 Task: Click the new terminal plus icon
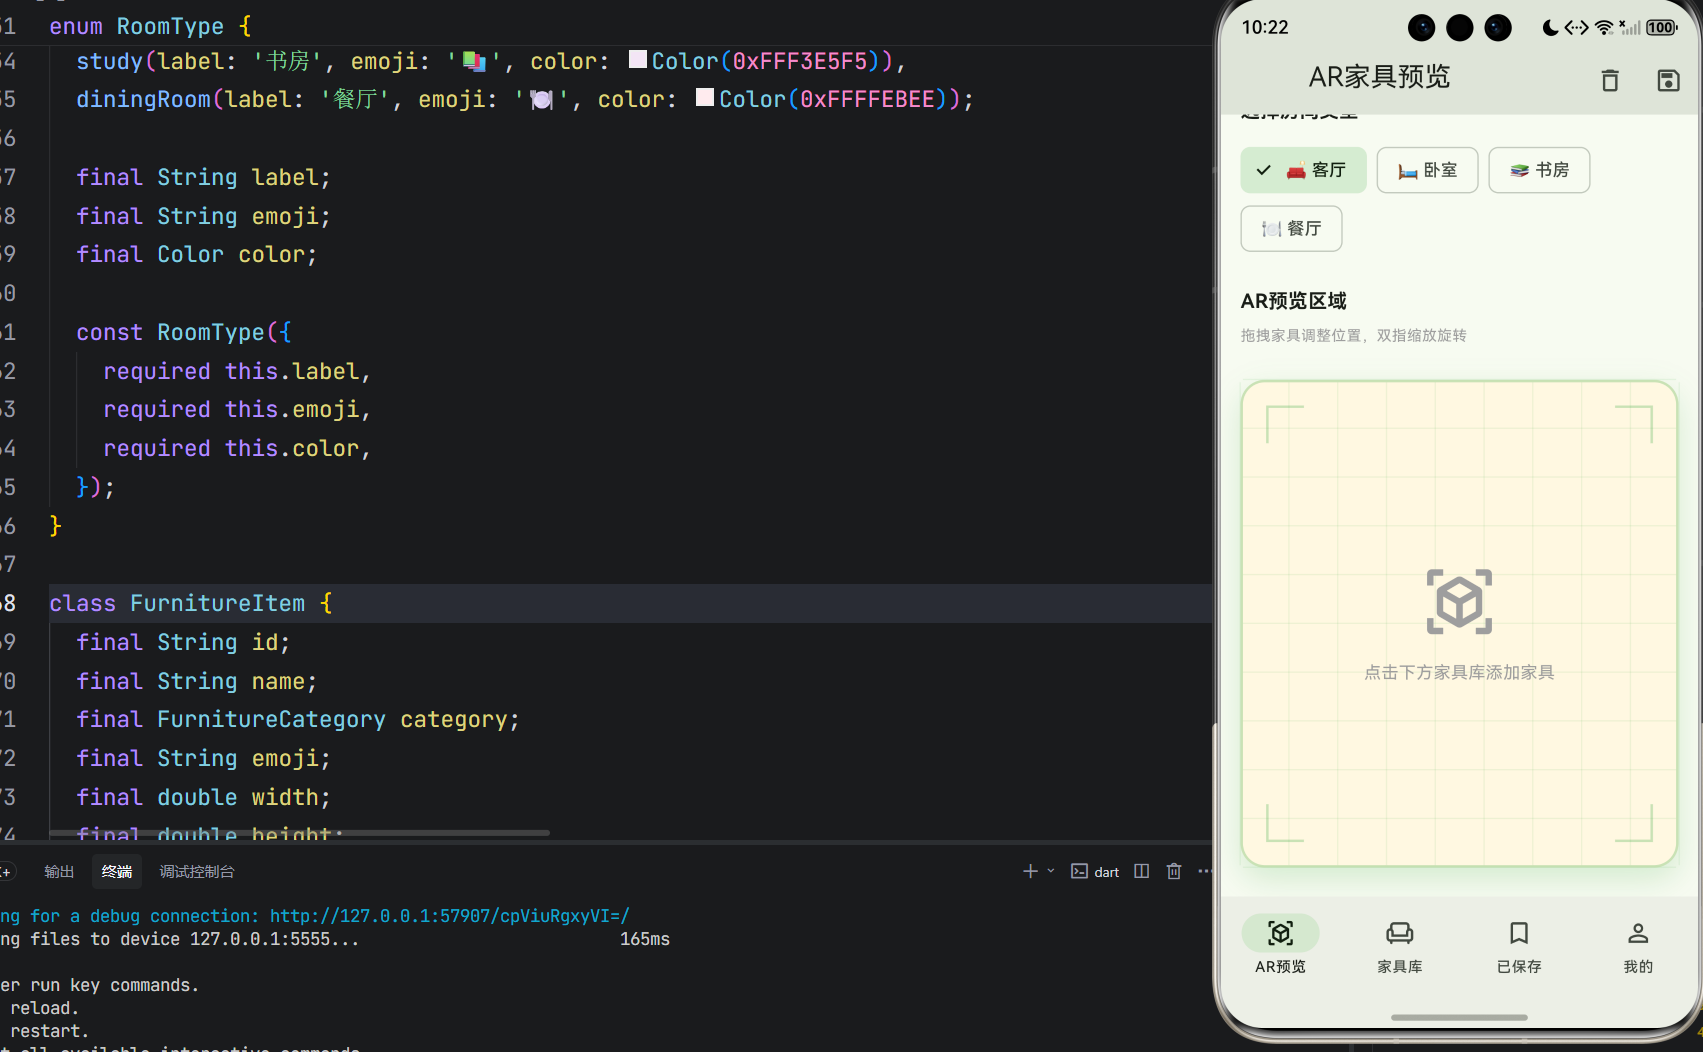coord(1030,871)
